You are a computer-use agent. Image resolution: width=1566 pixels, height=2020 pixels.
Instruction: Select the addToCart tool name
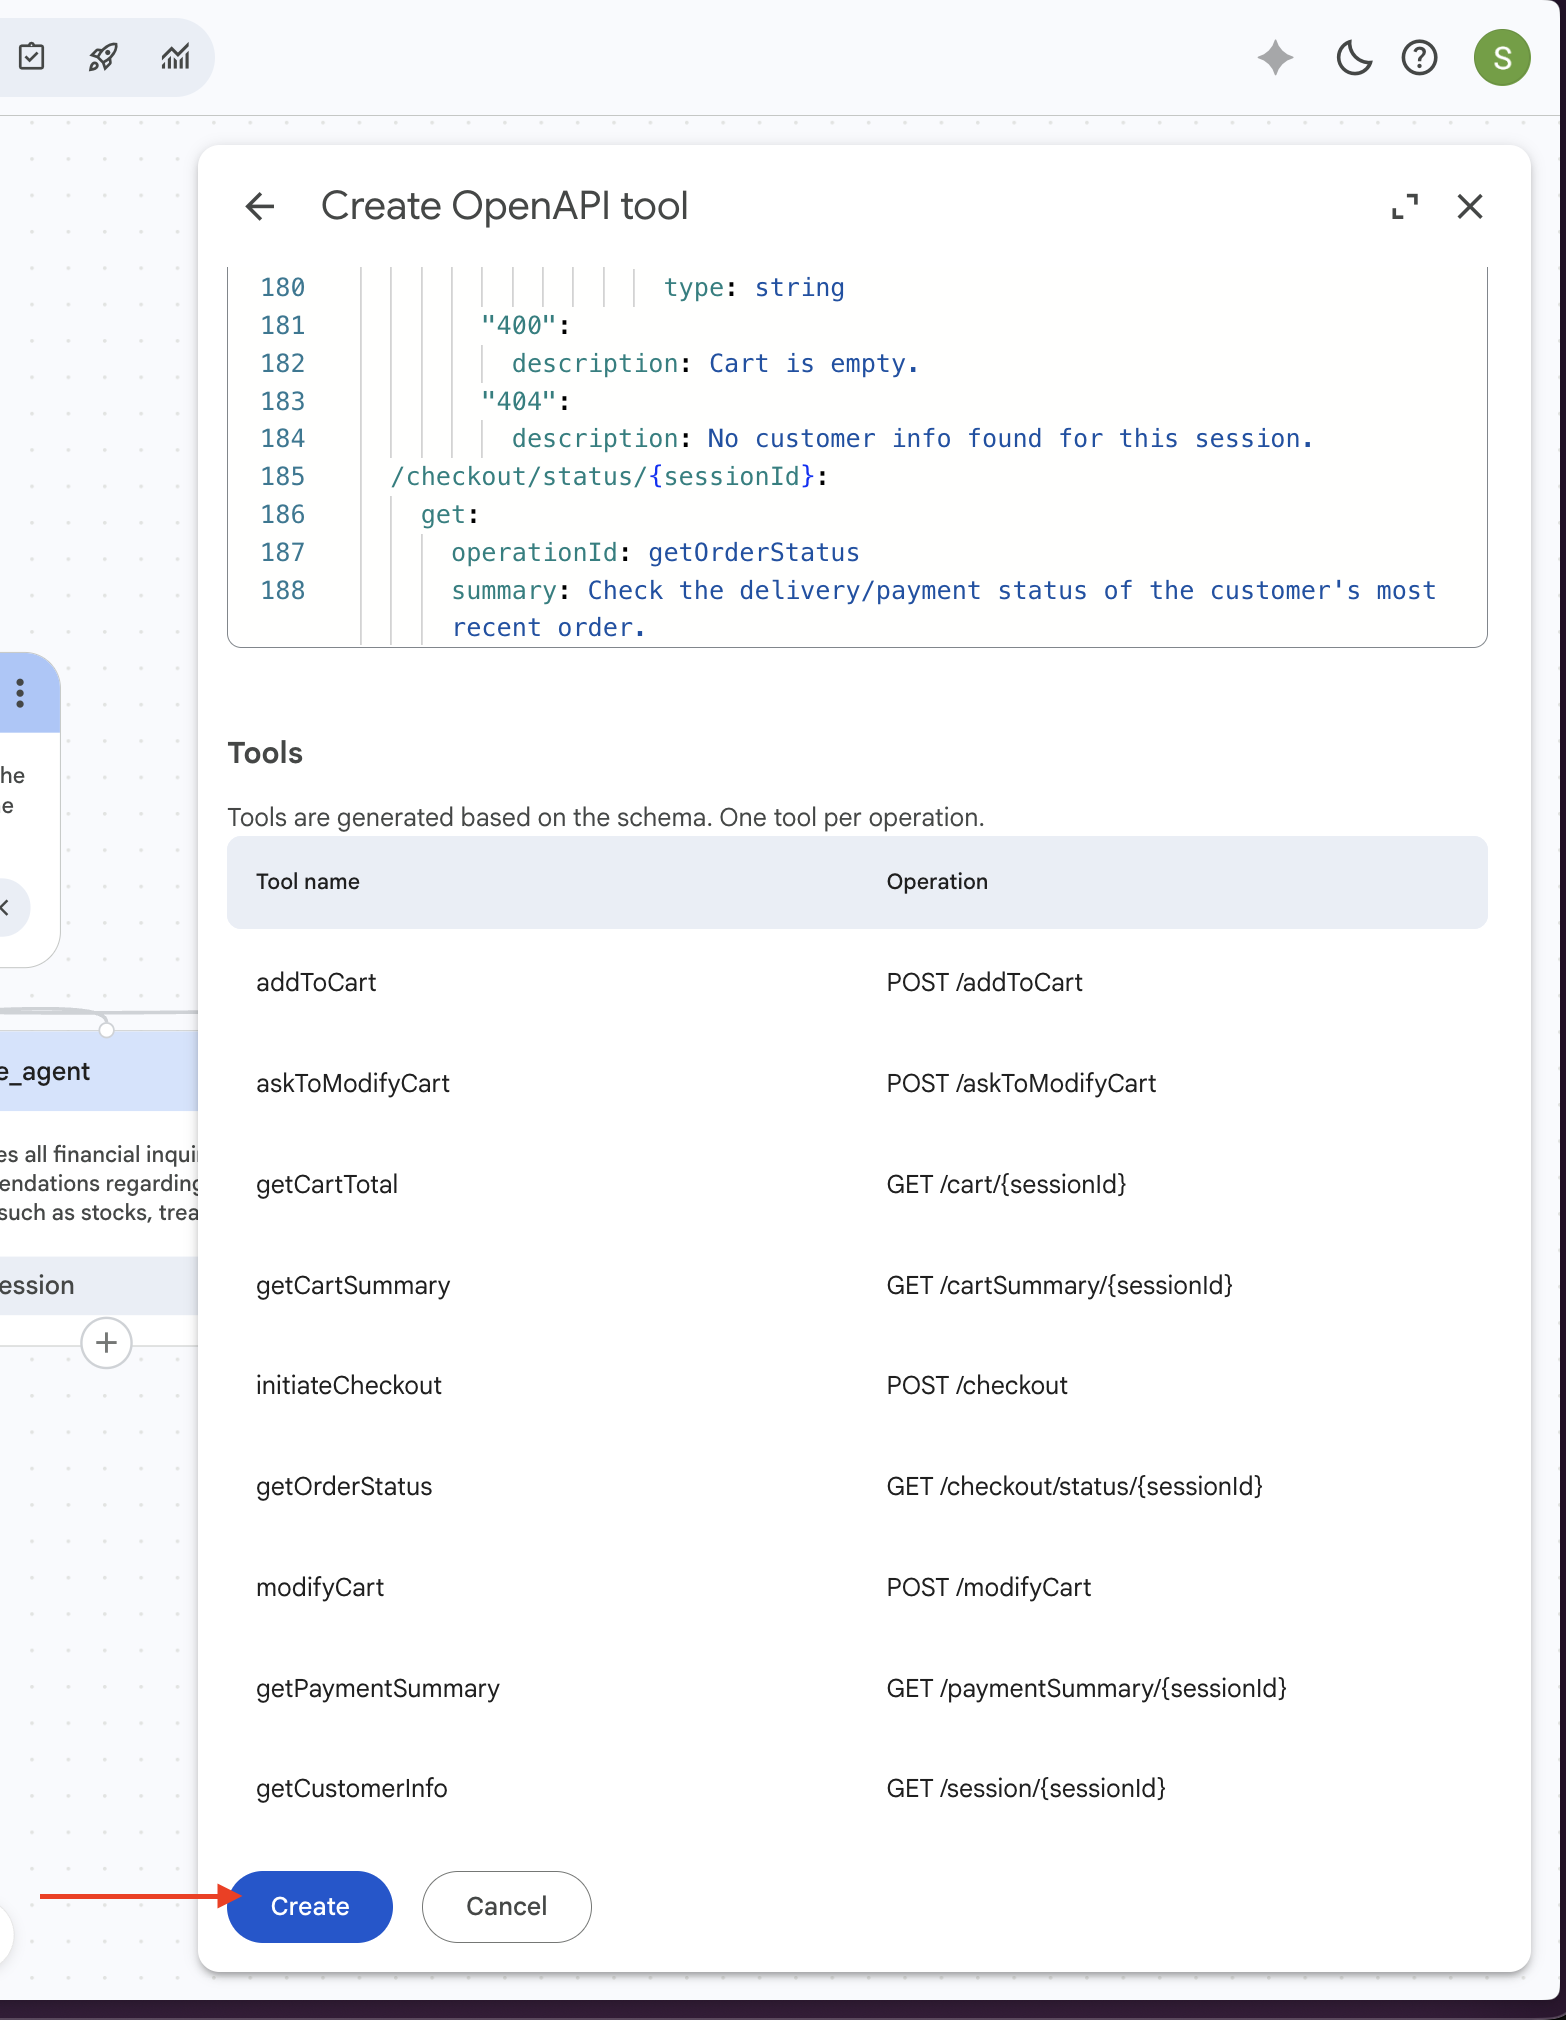316,982
